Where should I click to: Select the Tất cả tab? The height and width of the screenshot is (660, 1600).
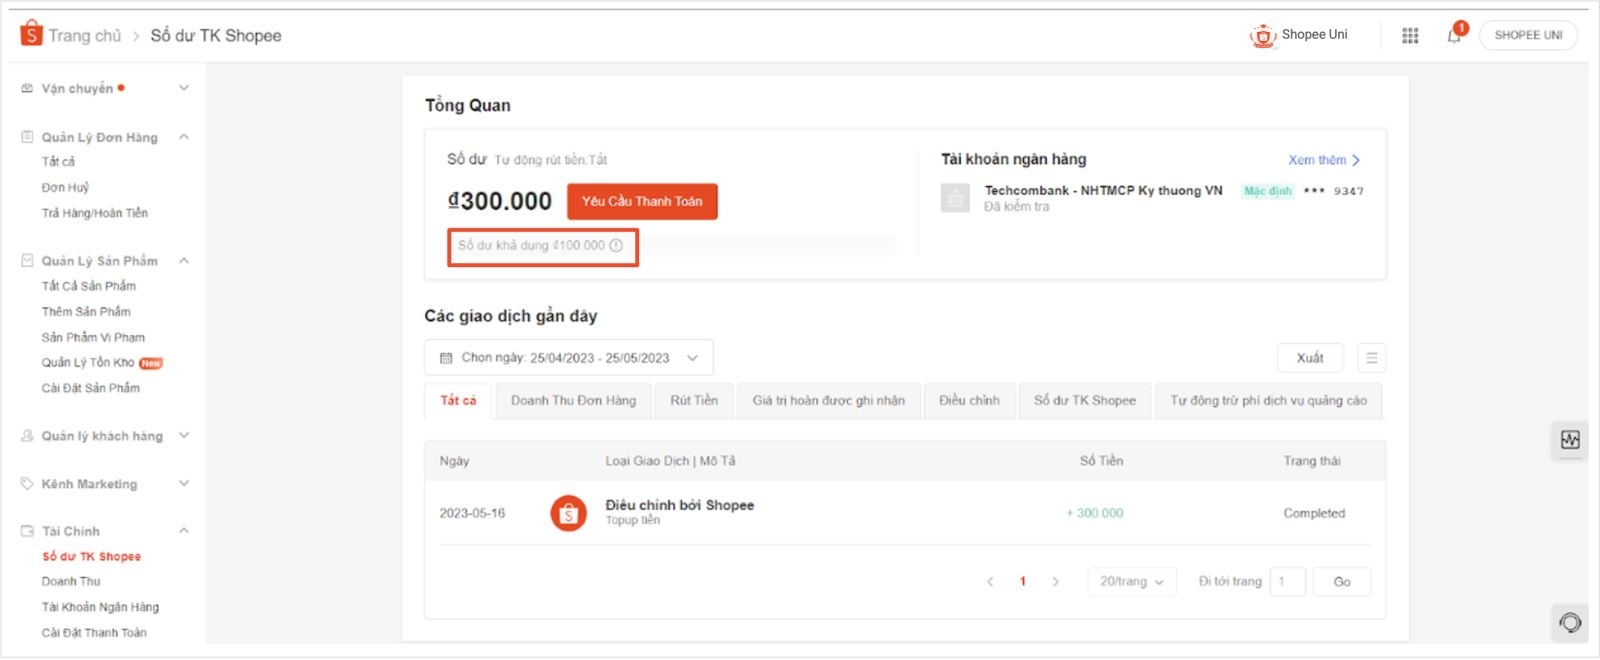pos(458,401)
